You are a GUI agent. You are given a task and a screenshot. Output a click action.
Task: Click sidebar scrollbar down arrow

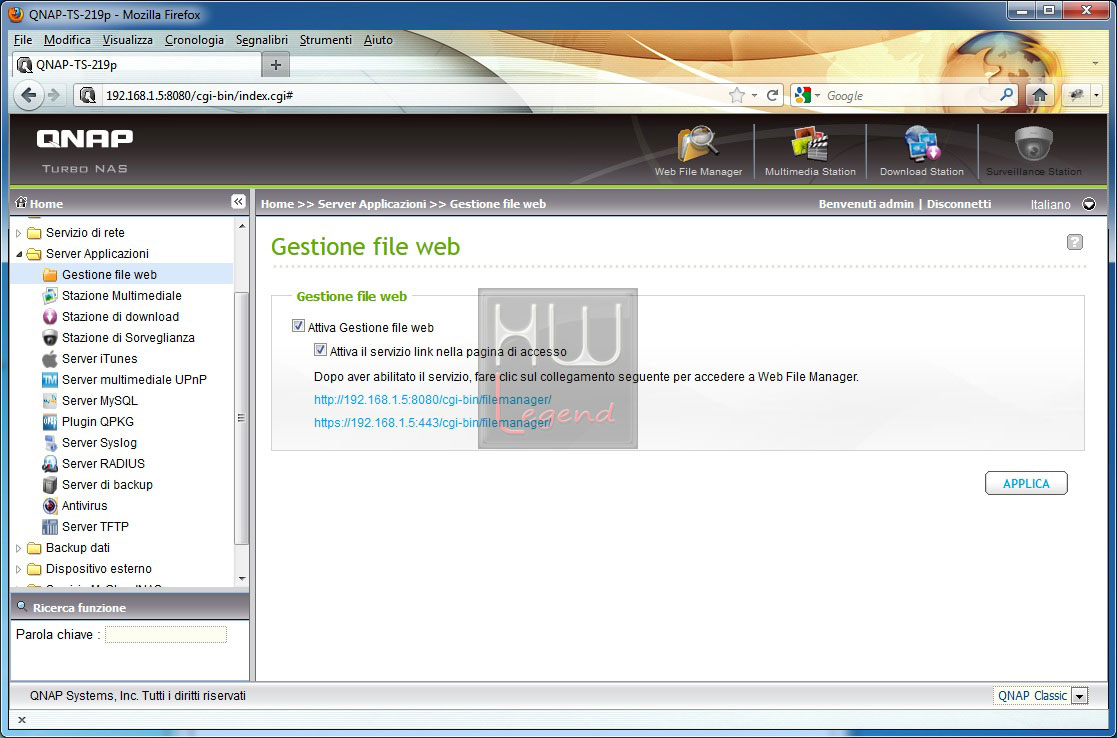pyautogui.click(x=241, y=578)
